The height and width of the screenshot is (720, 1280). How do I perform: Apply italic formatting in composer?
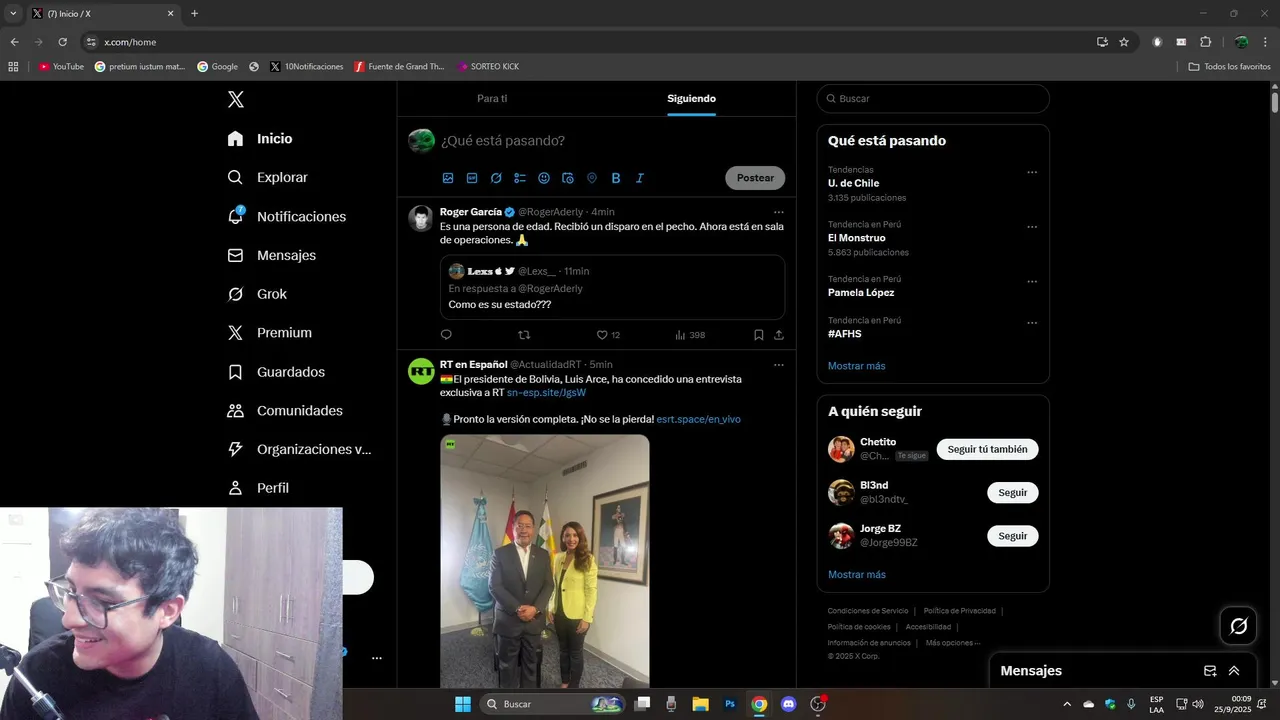point(640,178)
